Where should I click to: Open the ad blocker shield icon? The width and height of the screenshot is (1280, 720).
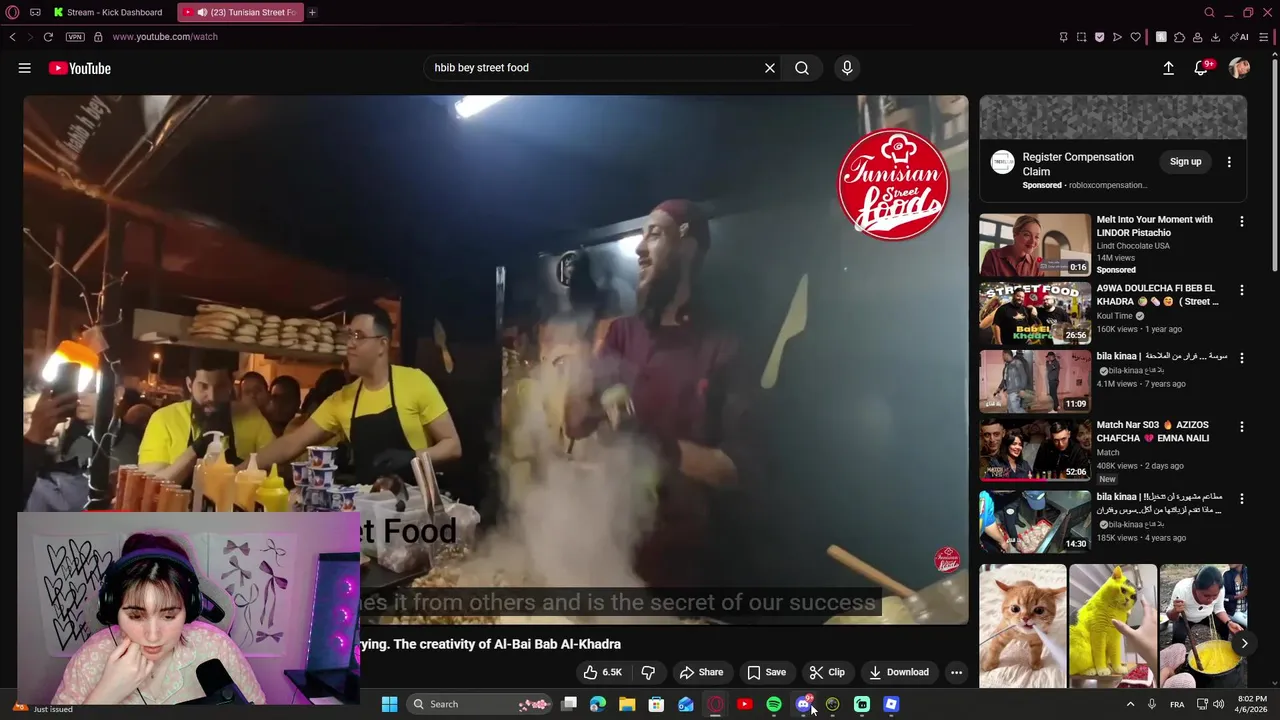1099,37
